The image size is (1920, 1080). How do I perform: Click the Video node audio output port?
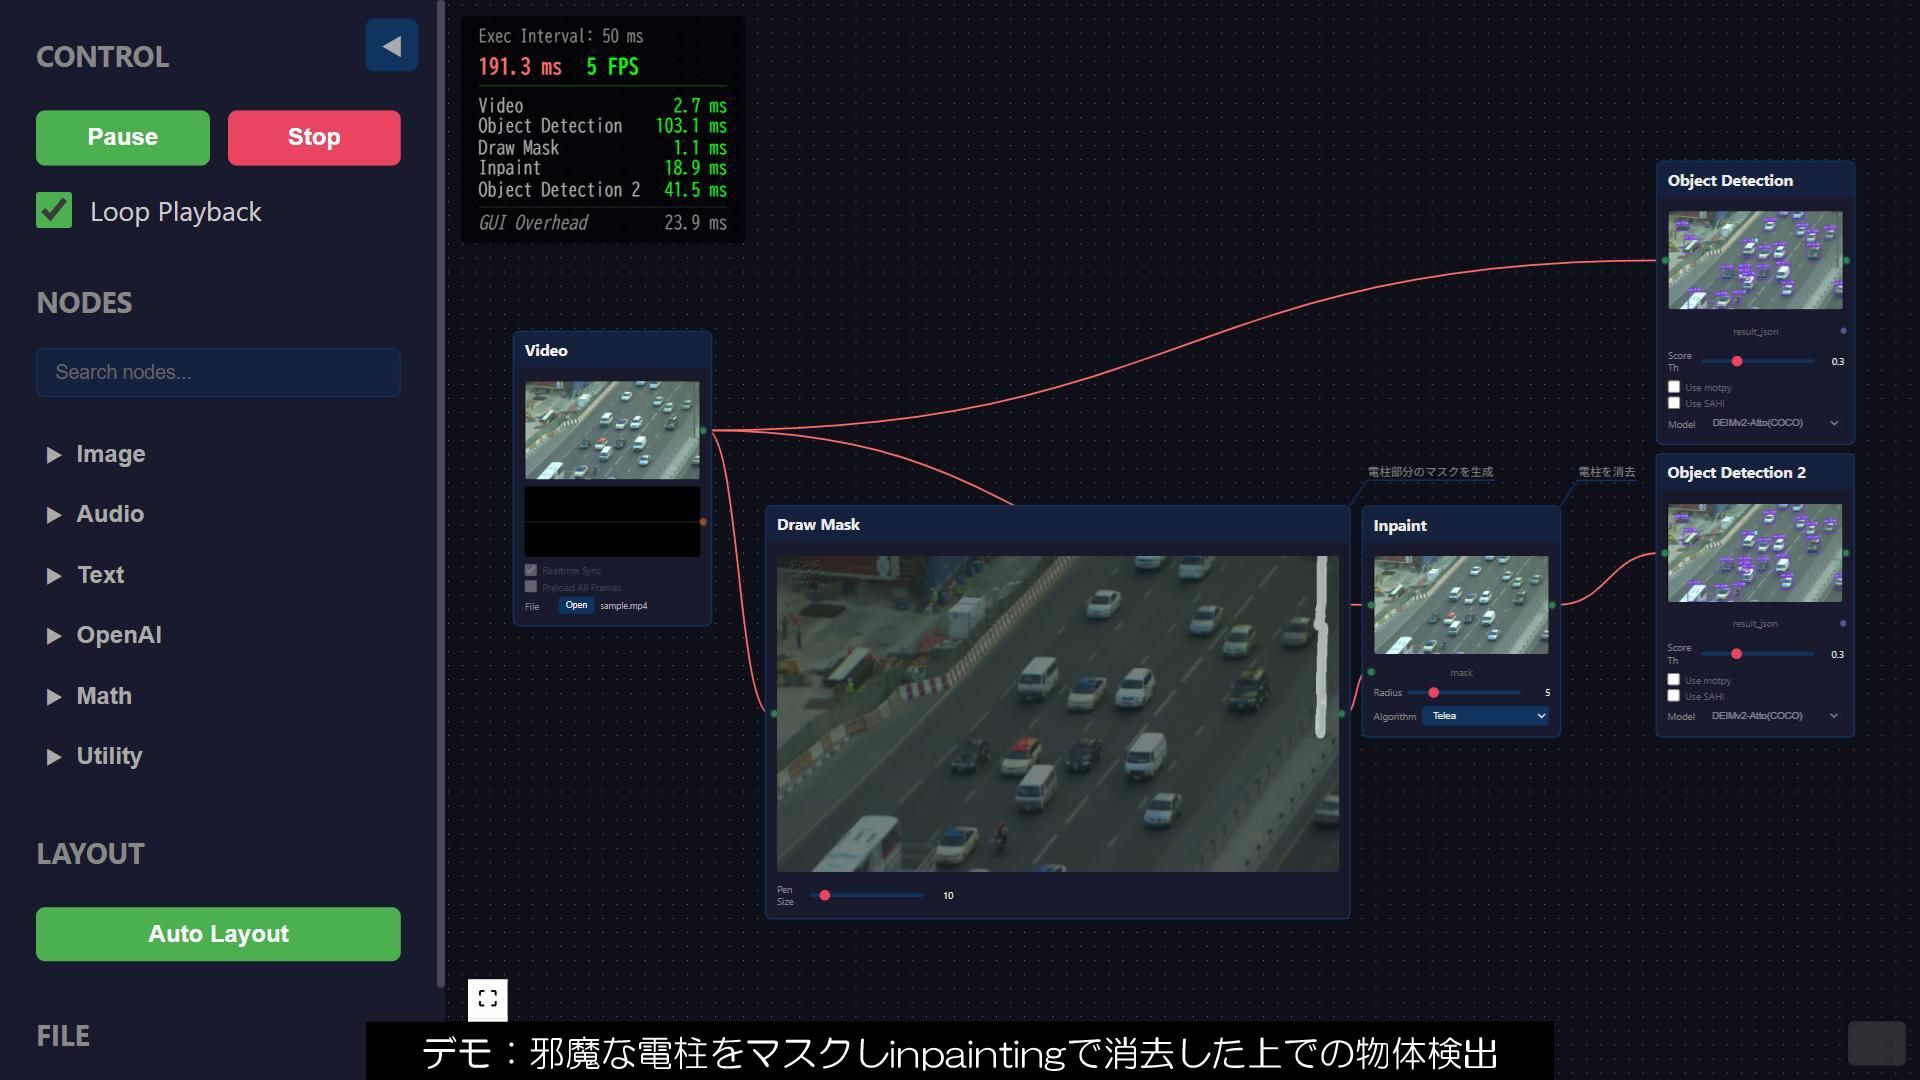coord(704,522)
